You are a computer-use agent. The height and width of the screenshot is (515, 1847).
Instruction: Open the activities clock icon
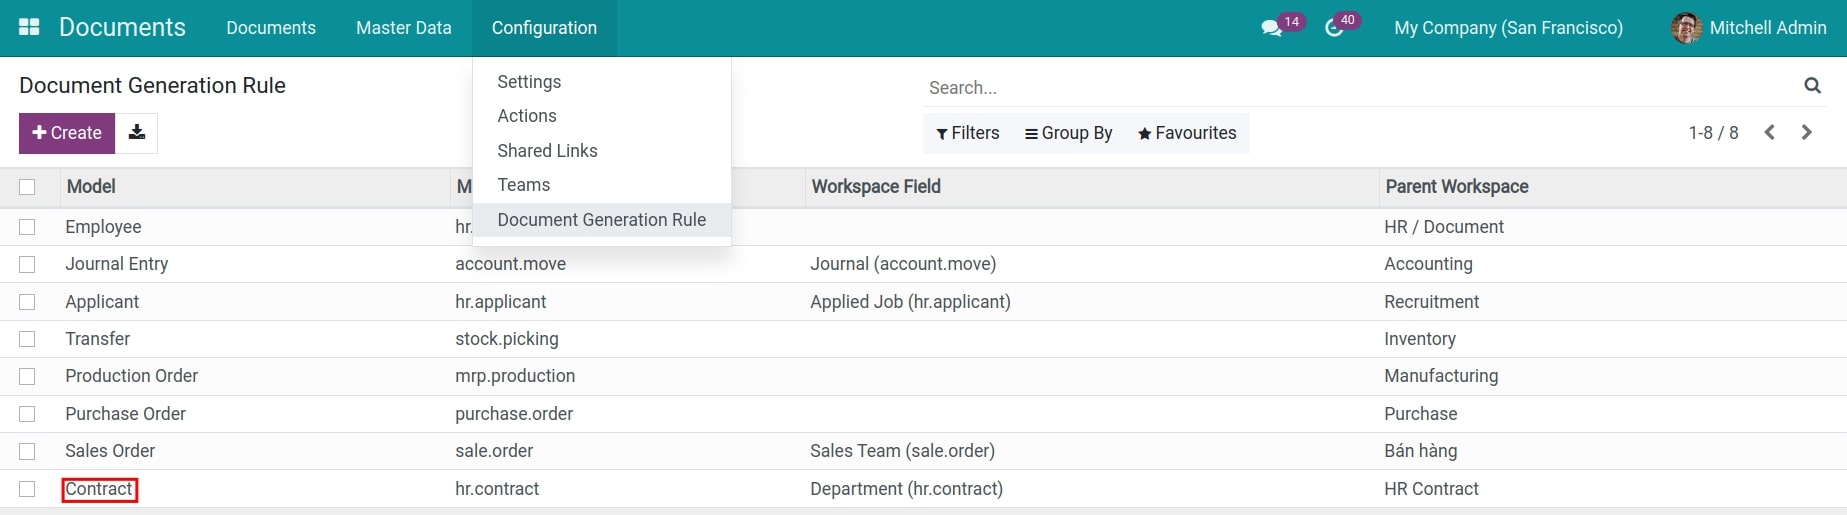click(x=1333, y=28)
